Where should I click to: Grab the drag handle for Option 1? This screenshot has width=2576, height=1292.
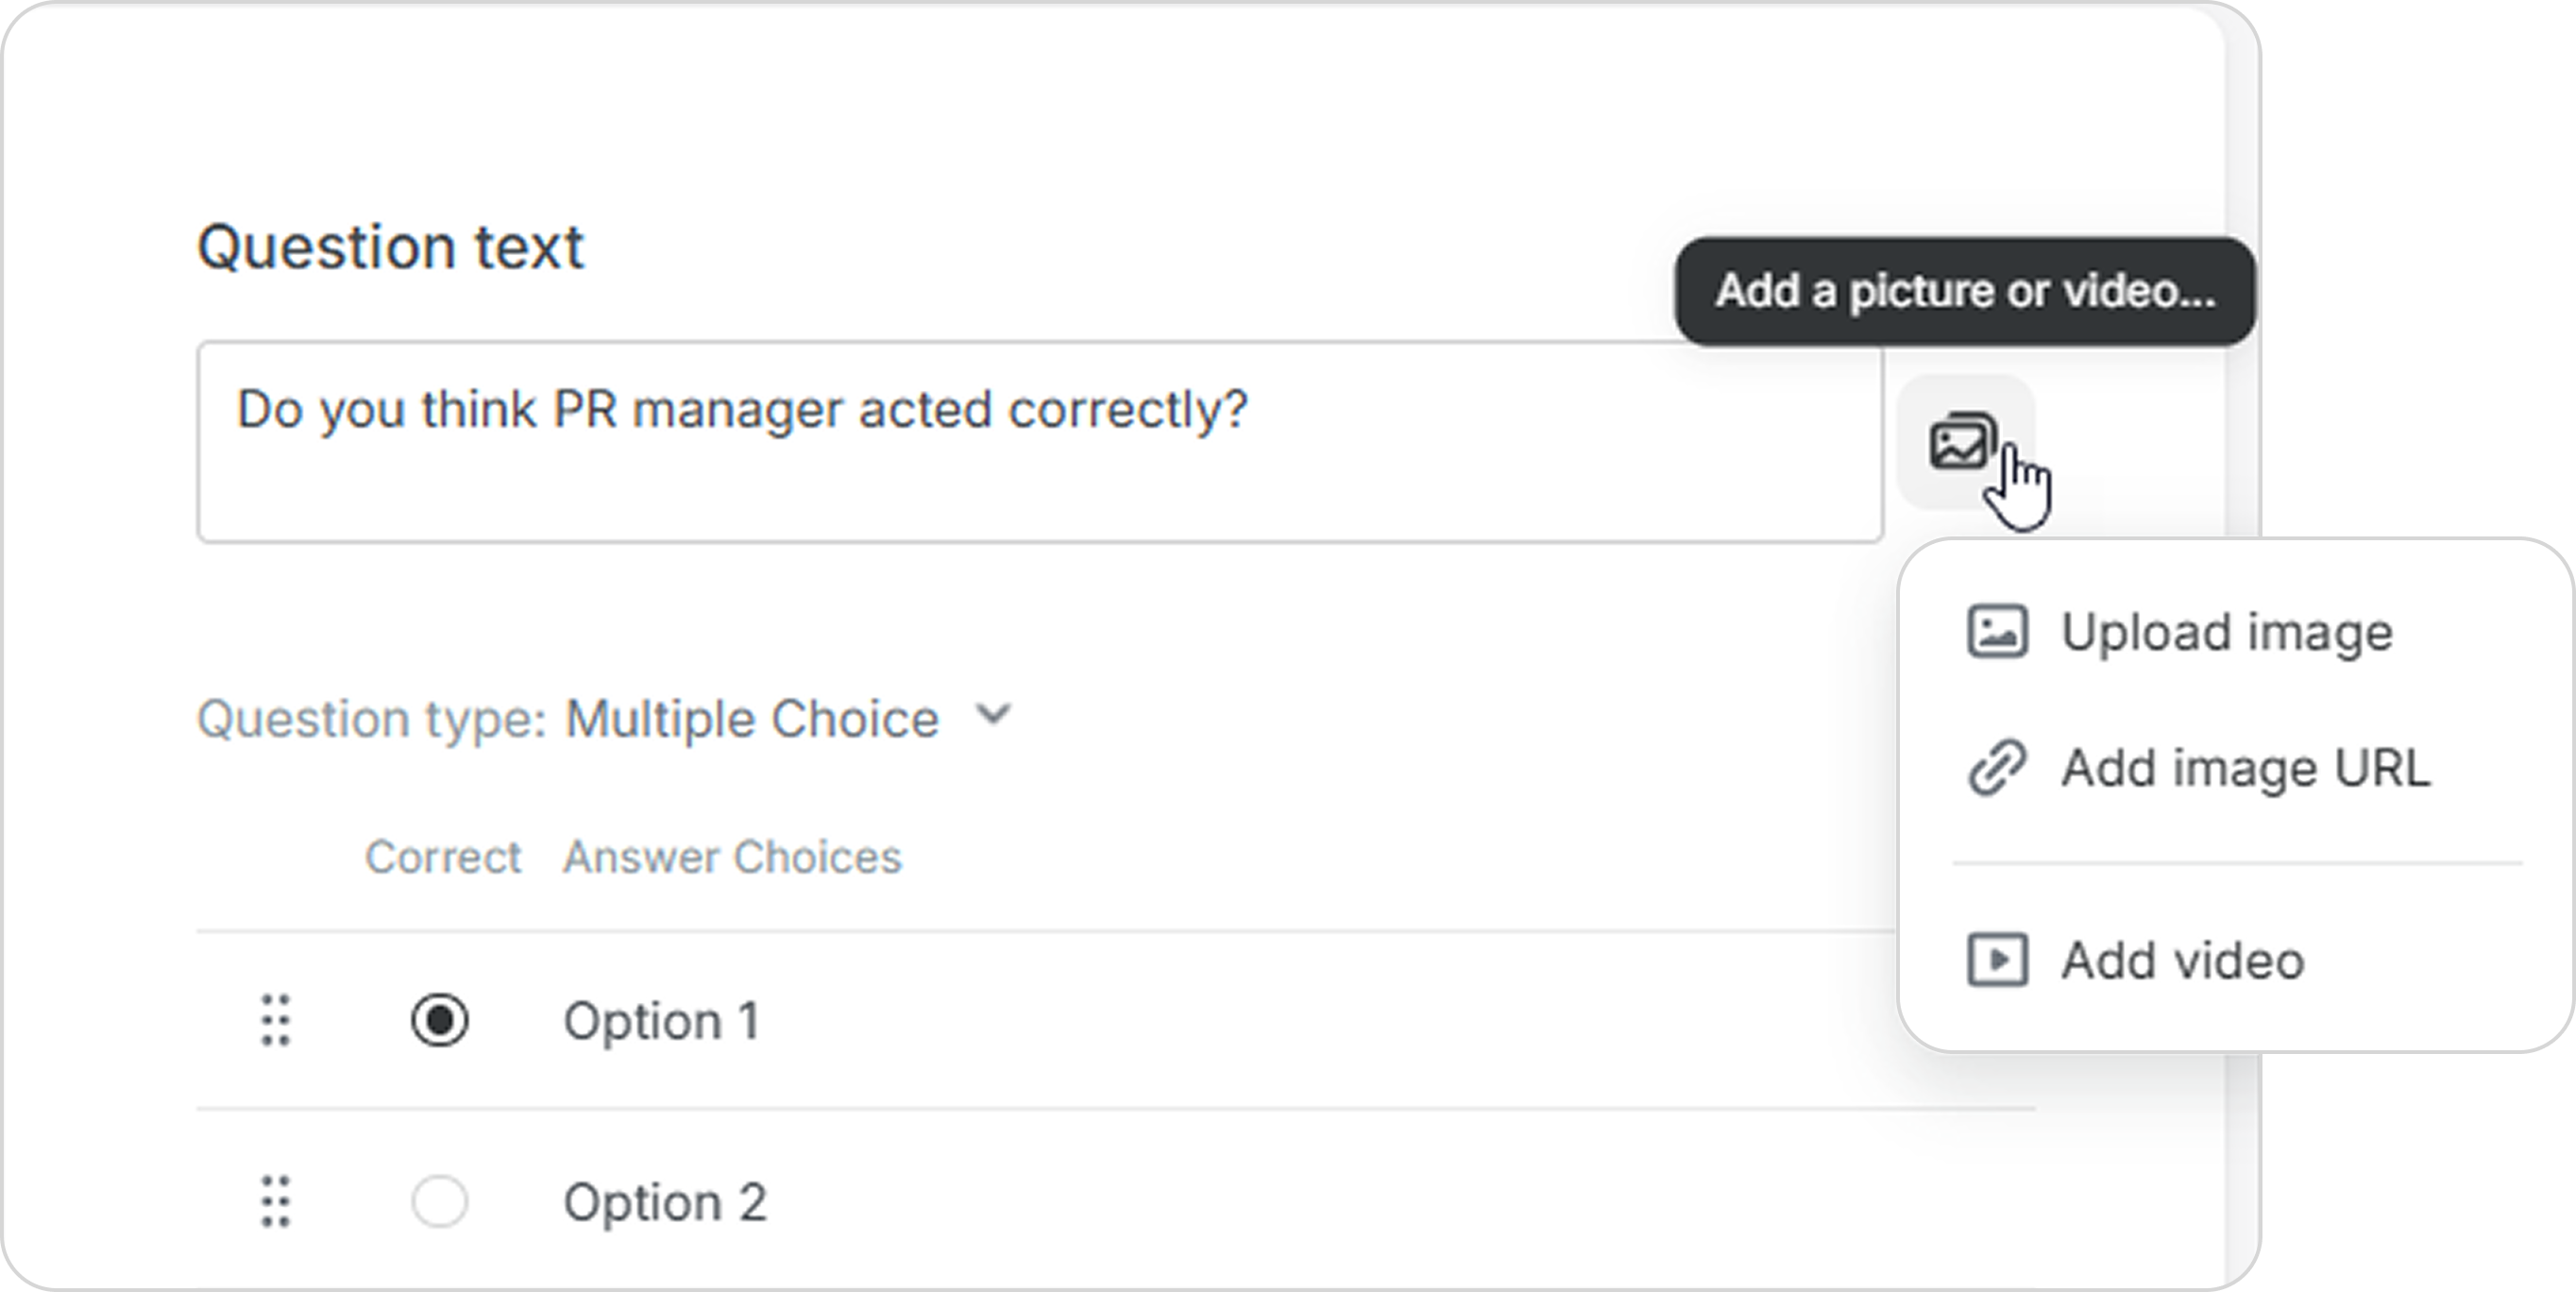tap(276, 1020)
